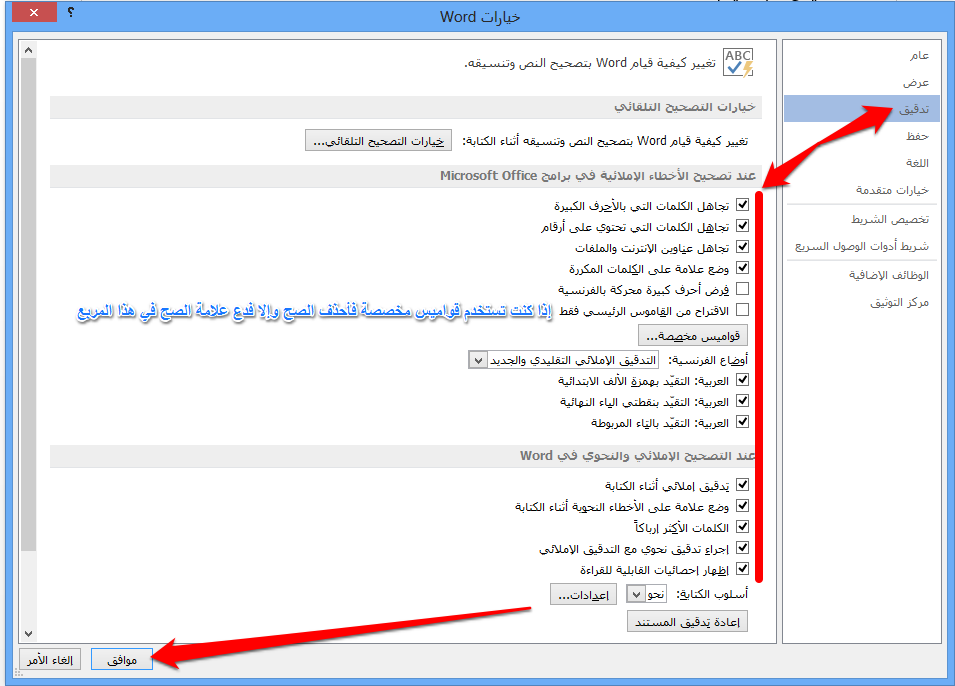The image size is (955, 686).
Task: Click خيارات التصحيح التلقائي button
Action: 379,141
